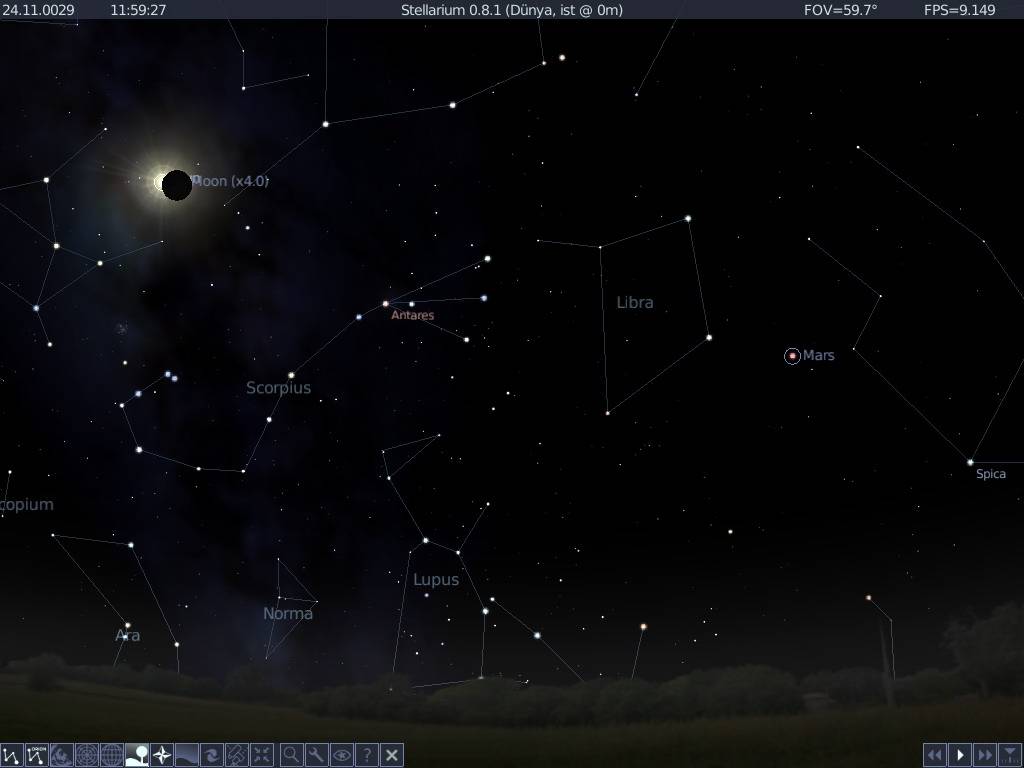
Task: Toggle atmosphere rendering
Action: tap(187, 754)
